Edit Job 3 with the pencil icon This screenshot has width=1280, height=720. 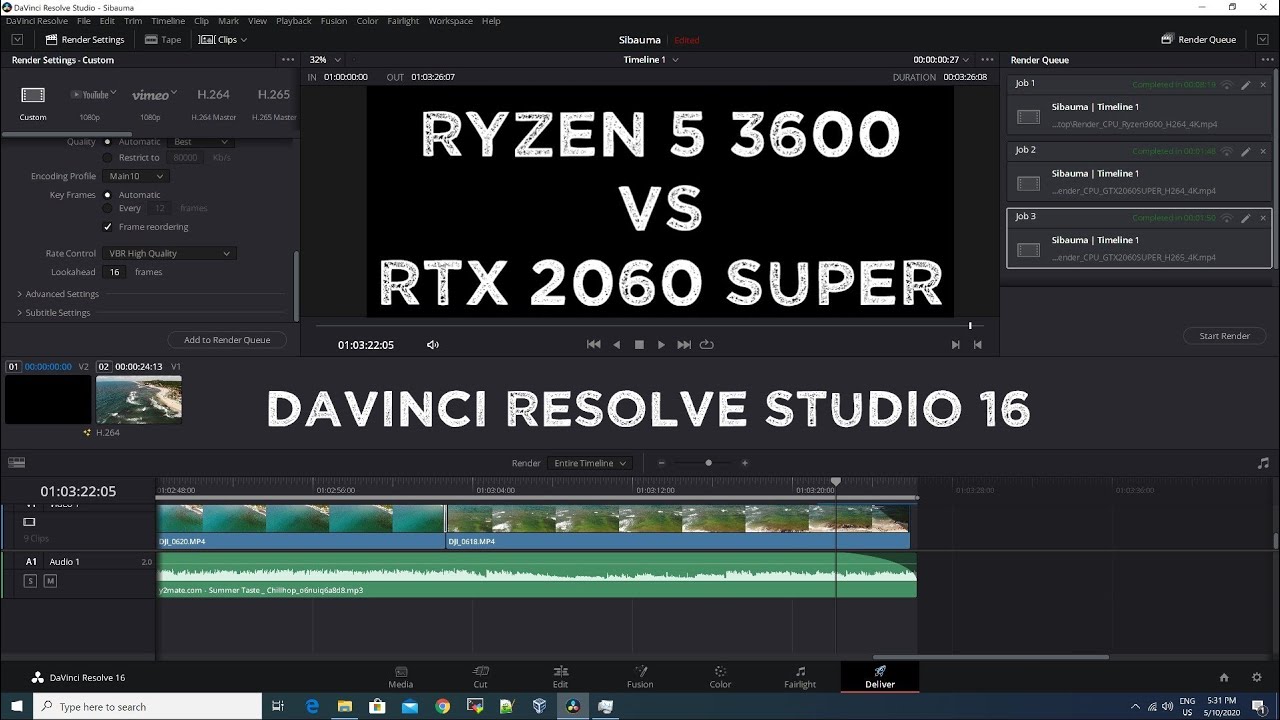(x=1246, y=218)
